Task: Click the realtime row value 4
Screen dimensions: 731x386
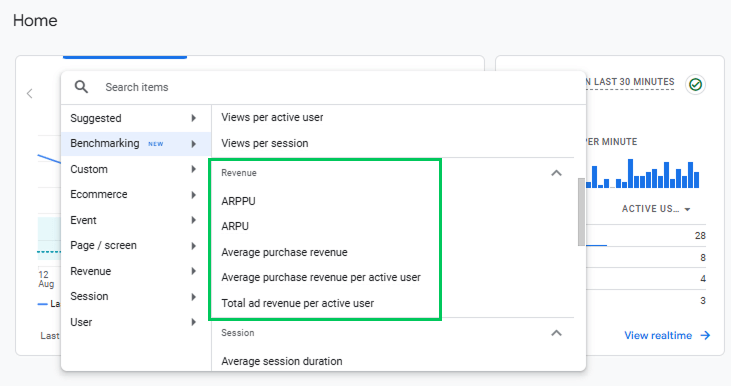Action: 703,279
